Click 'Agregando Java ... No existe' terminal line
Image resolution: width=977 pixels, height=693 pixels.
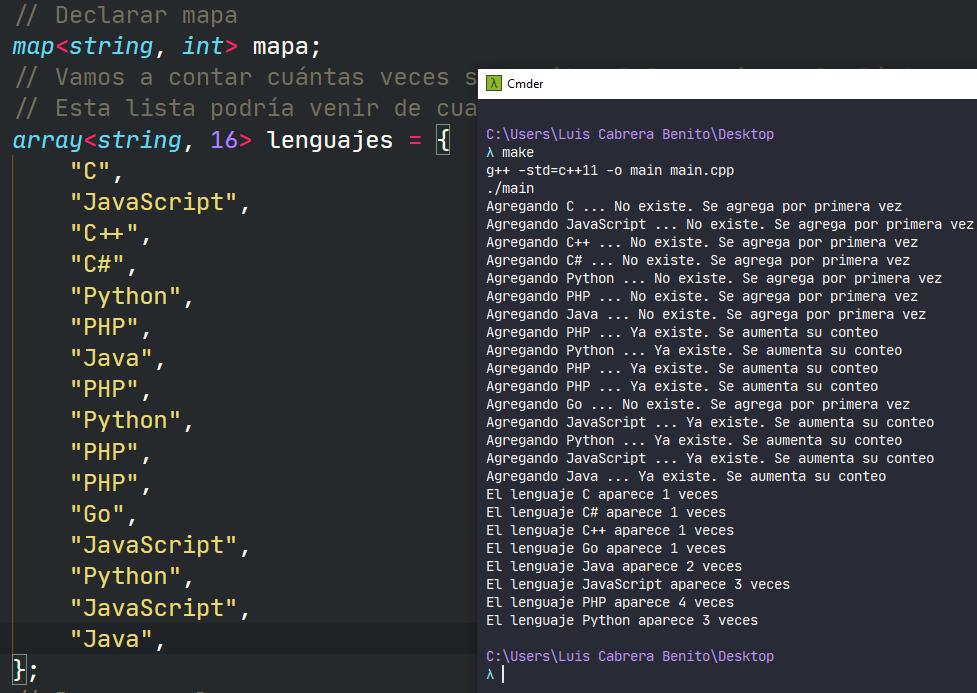pos(706,315)
